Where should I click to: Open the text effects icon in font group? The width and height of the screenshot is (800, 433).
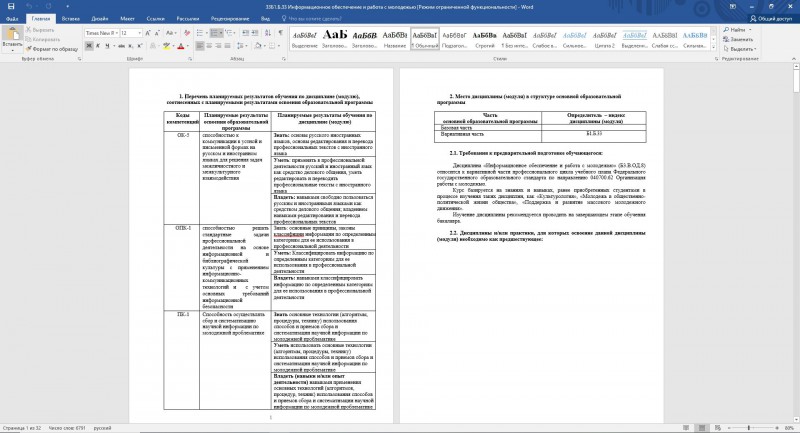click(153, 46)
